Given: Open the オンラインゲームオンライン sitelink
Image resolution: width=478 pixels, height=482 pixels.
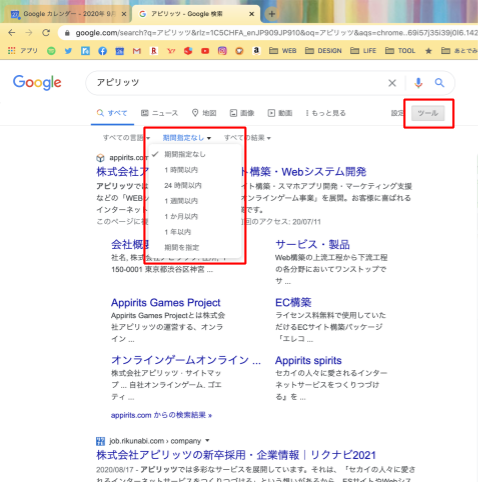Looking at the screenshot, I should pos(186,360).
